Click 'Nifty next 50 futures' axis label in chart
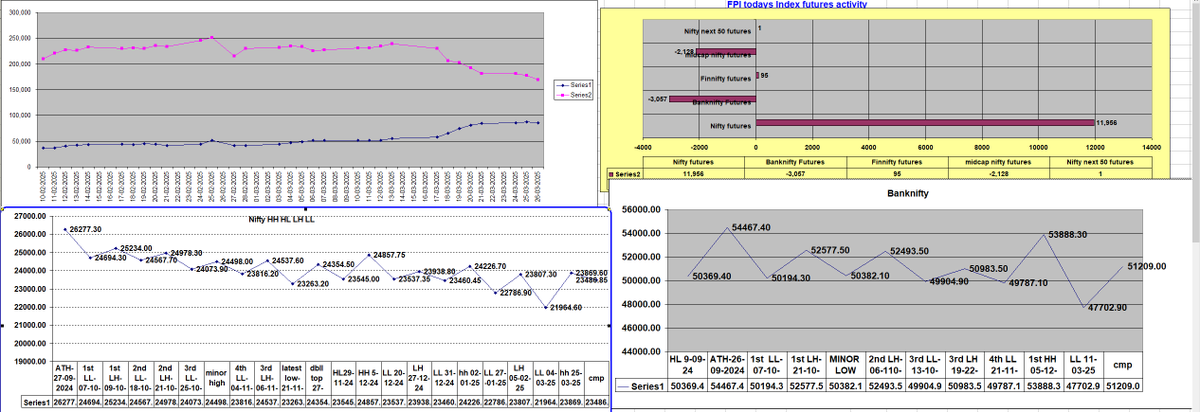1200x412 pixels. coord(717,31)
